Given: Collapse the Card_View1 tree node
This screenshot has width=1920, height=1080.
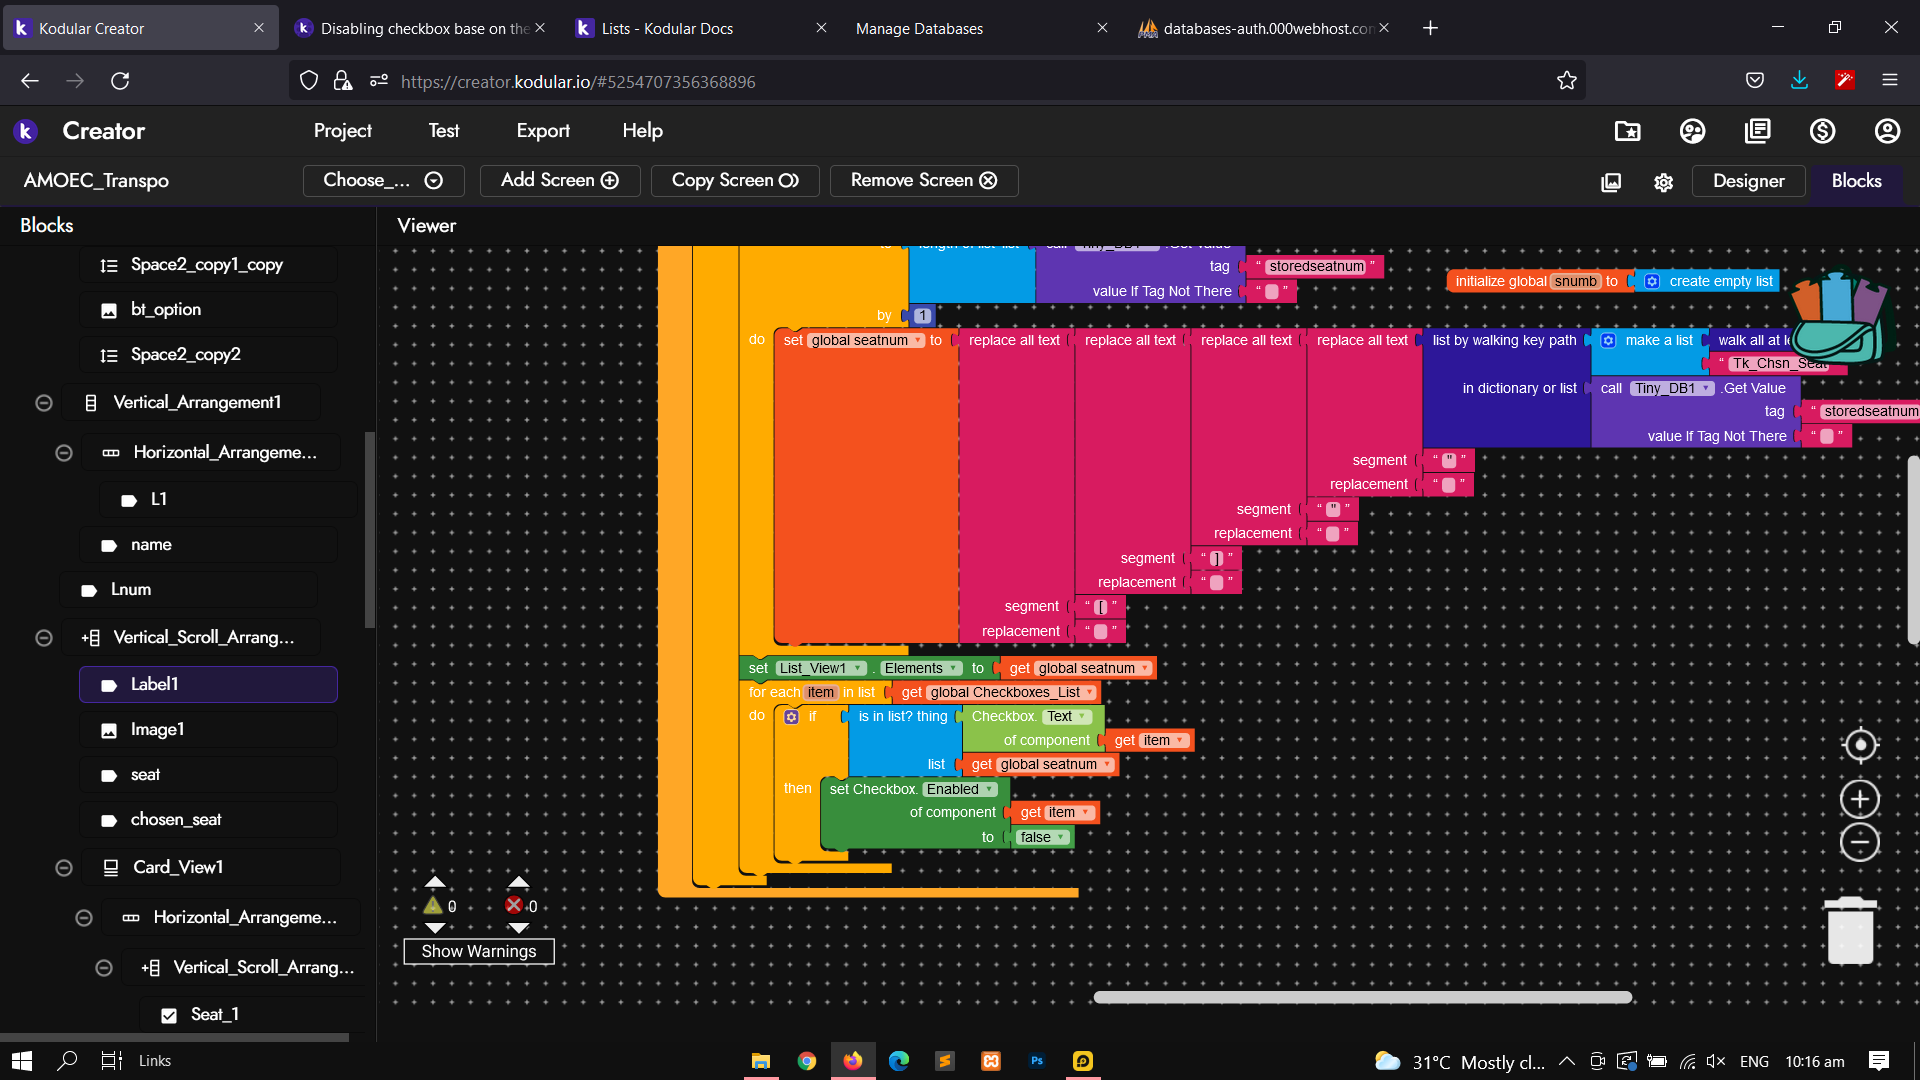Looking at the screenshot, I should click(x=64, y=867).
